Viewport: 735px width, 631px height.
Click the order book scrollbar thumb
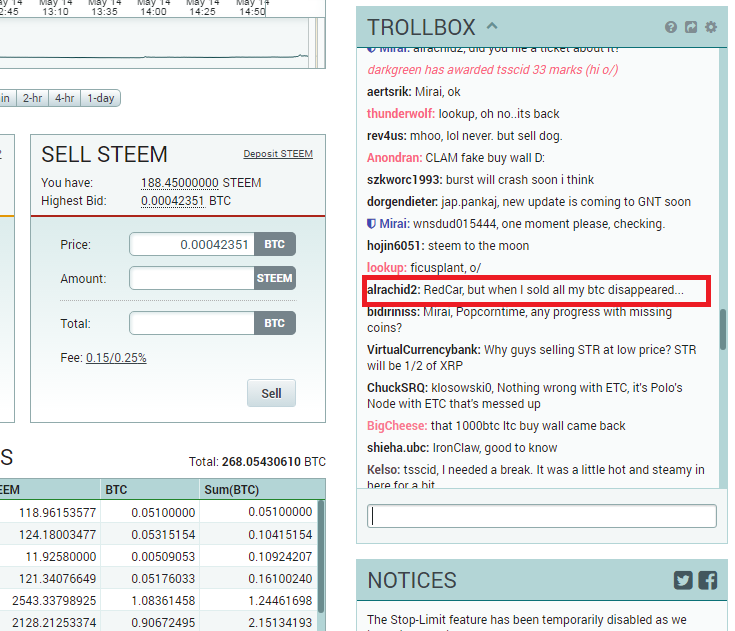[321, 557]
